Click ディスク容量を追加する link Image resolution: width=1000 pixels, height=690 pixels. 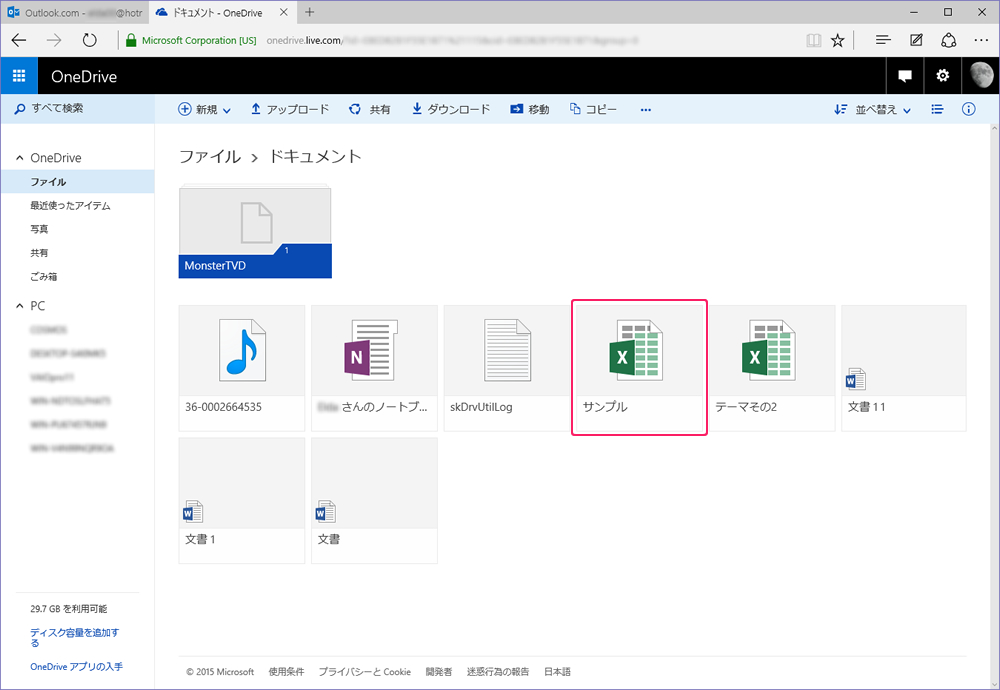point(74,637)
